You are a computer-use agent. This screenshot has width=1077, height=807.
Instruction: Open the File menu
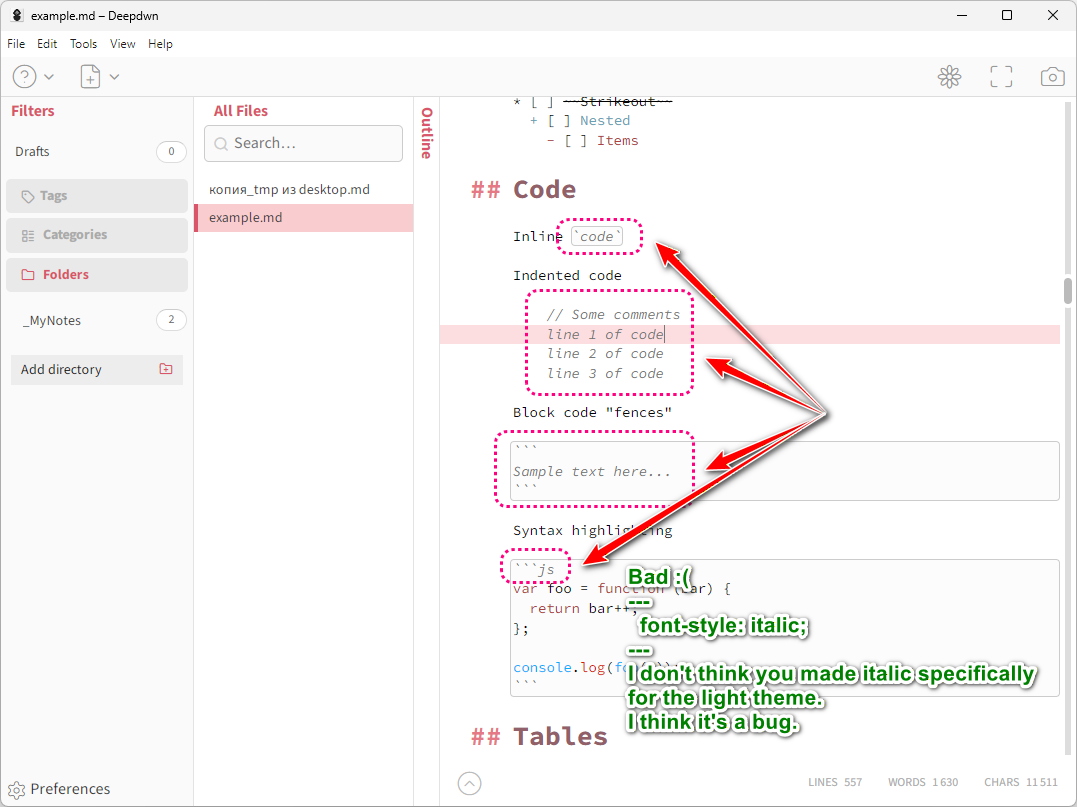16,44
